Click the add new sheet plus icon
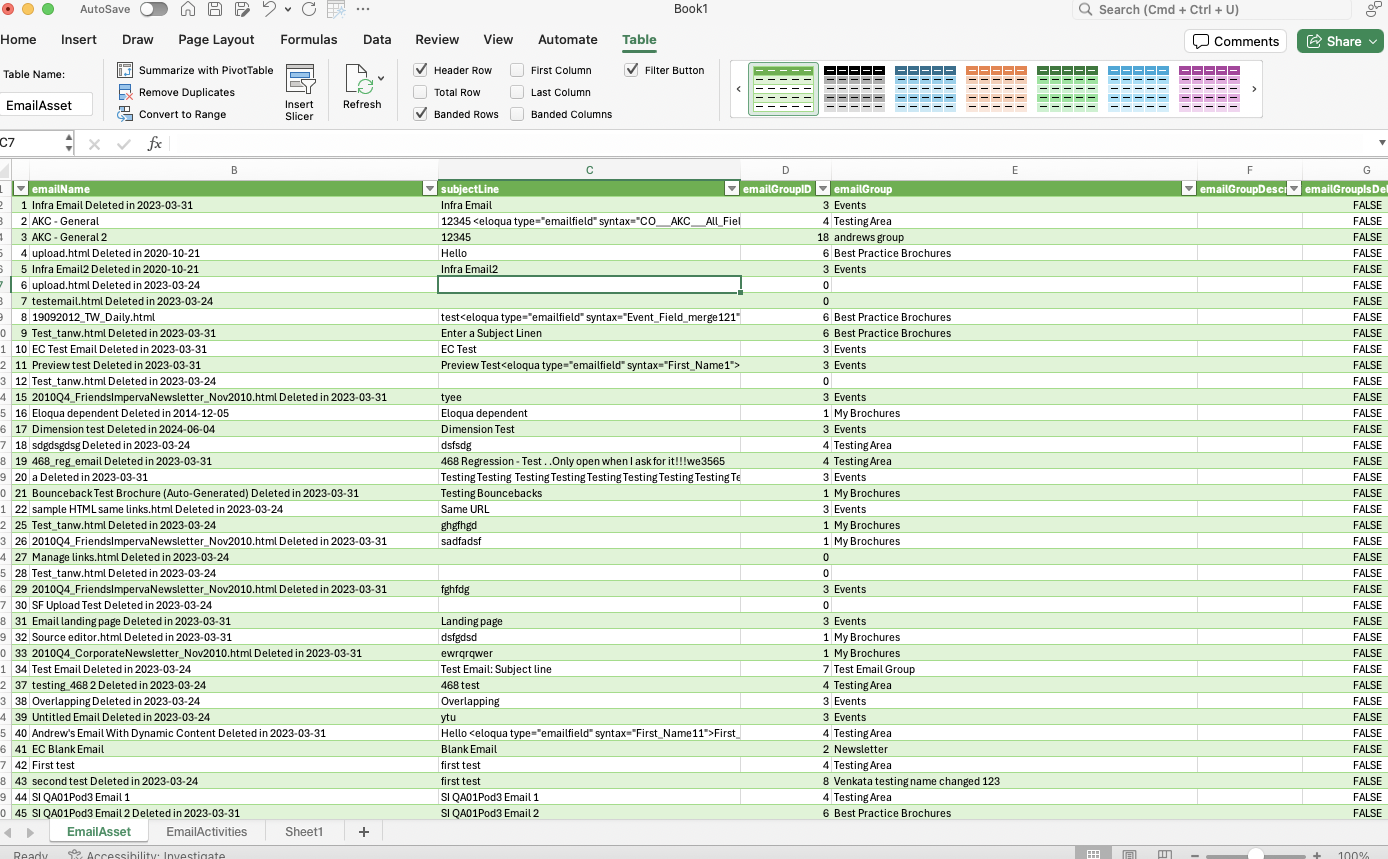 tap(363, 832)
